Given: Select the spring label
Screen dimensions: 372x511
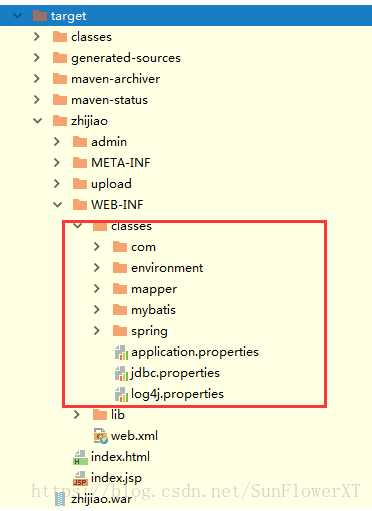Looking at the screenshot, I should 149,331.
